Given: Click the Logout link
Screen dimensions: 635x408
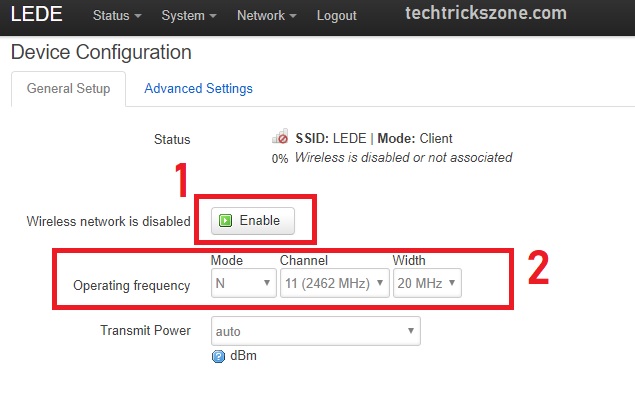Looking at the screenshot, I should 336,17.
